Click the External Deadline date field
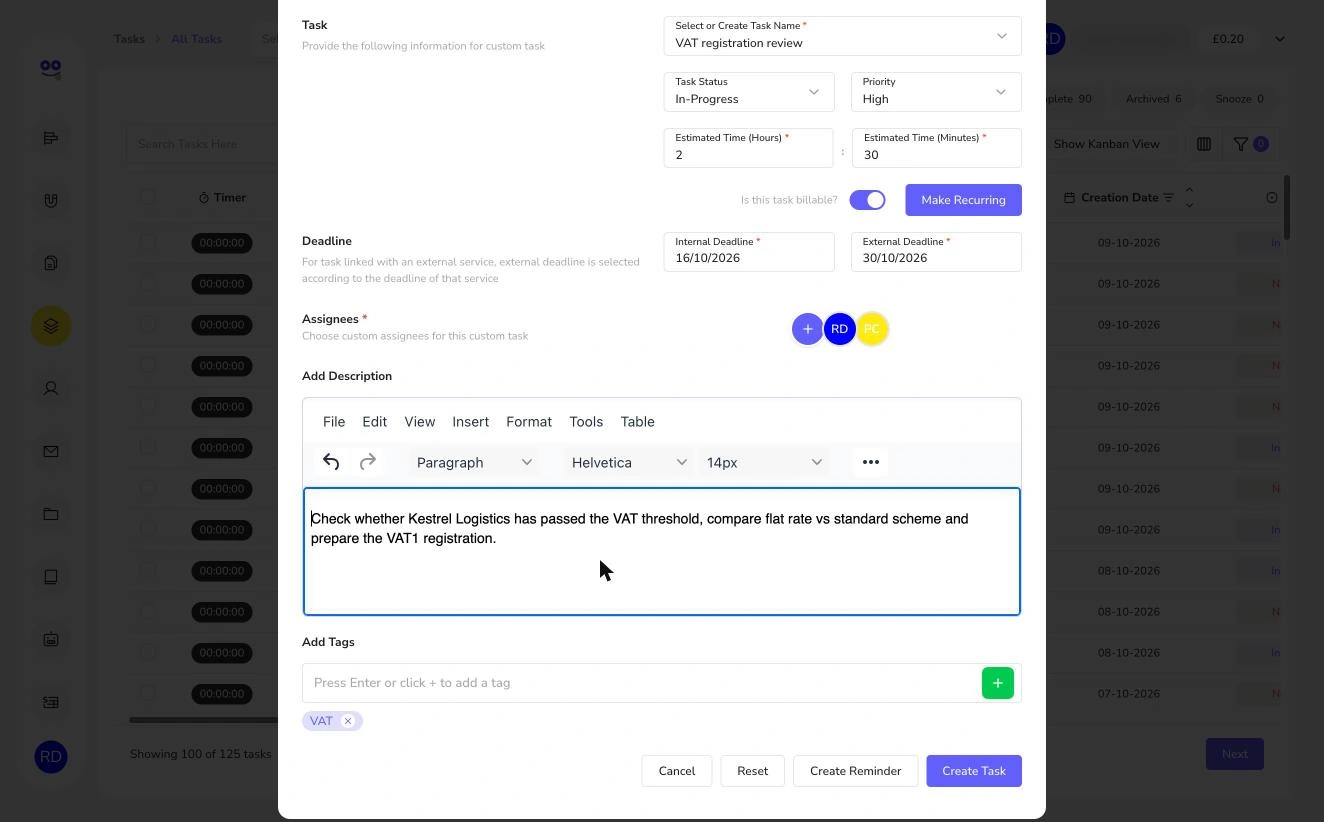Image resolution: width=1324 pixels, height=822 pixels. point(936,252)
